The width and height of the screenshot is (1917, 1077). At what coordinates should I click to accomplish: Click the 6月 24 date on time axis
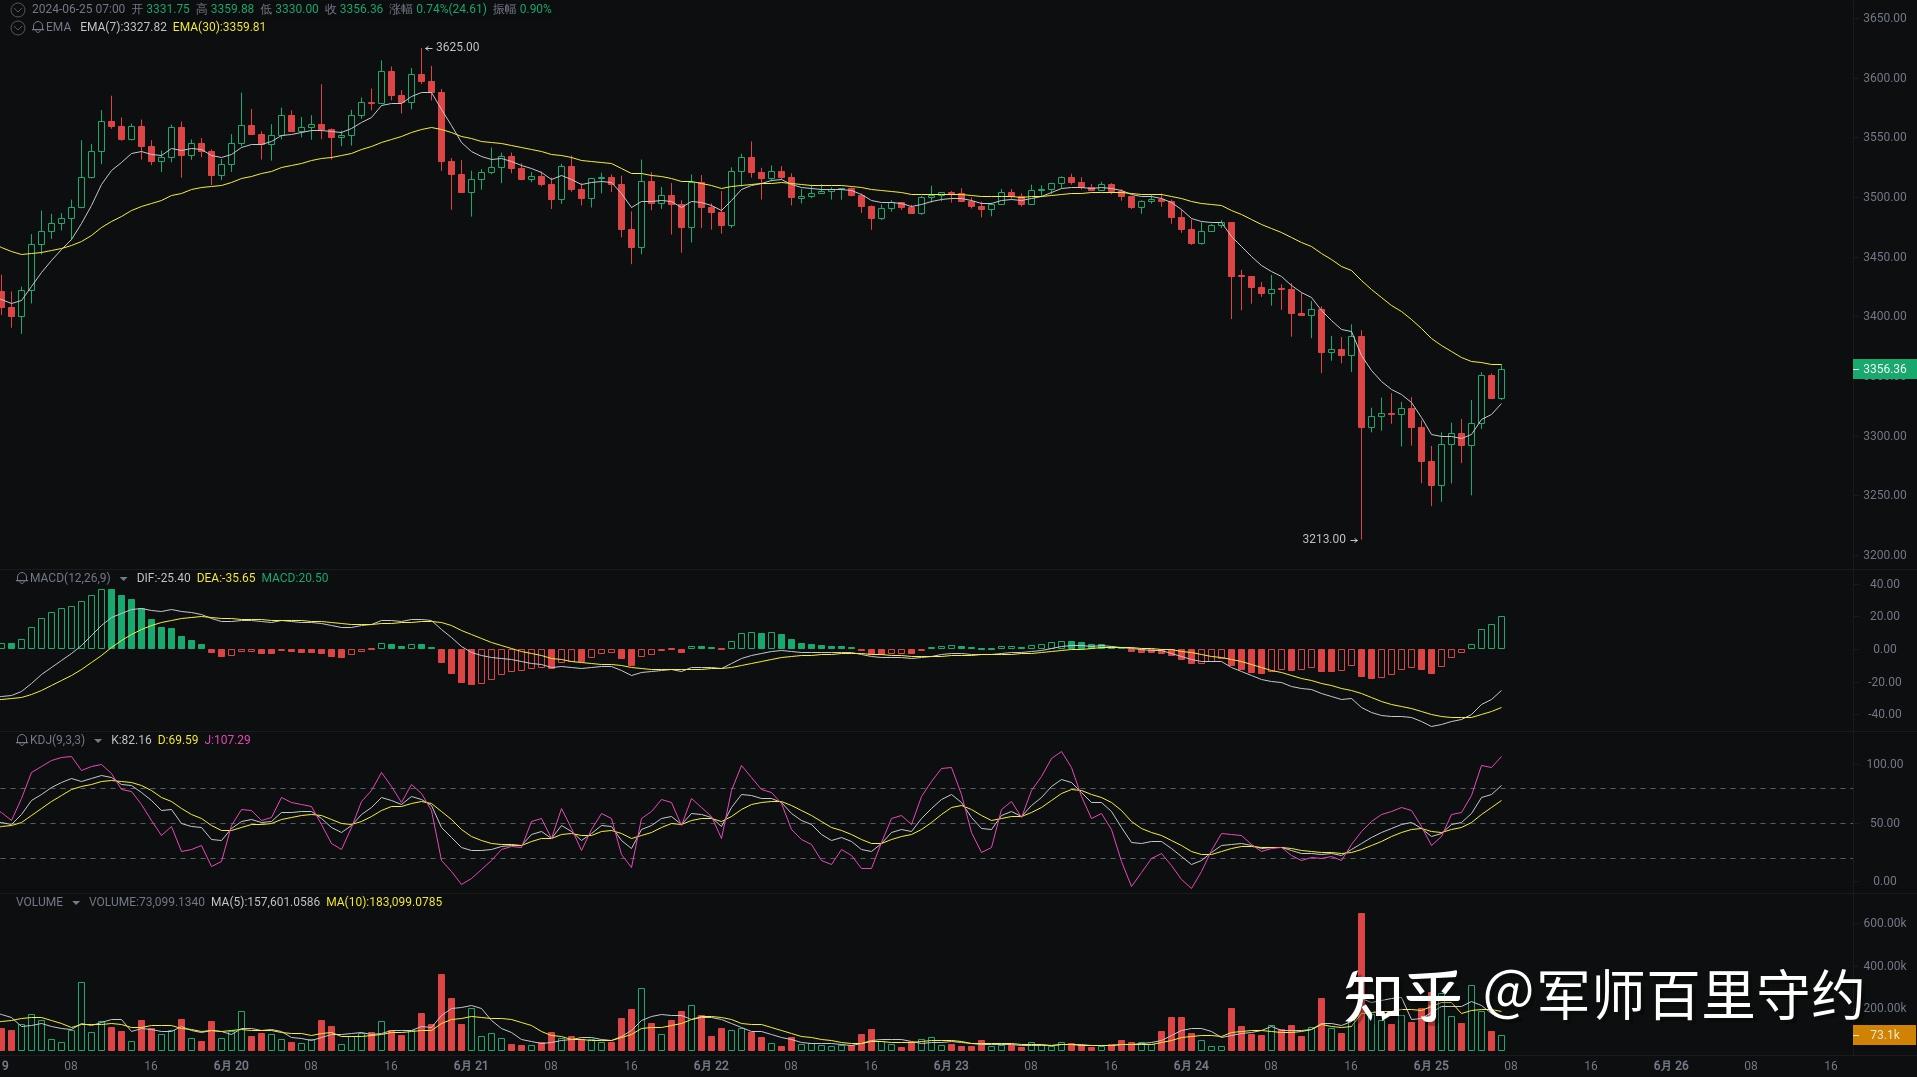coord(1191,1066)
